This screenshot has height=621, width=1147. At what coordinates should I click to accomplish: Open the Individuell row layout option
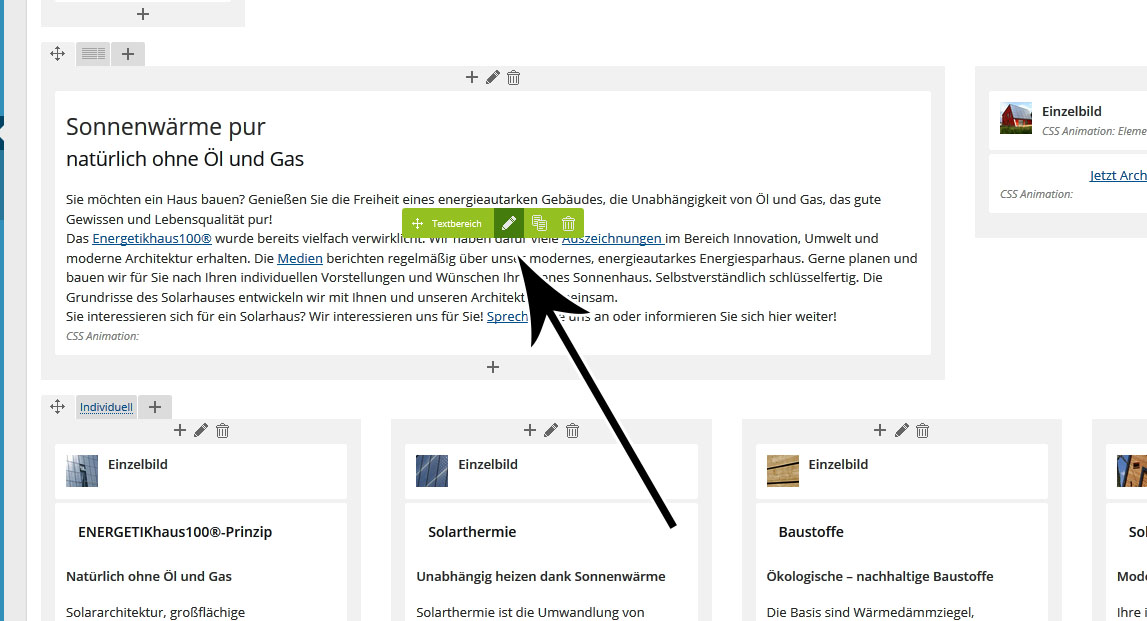coord(106,407)
